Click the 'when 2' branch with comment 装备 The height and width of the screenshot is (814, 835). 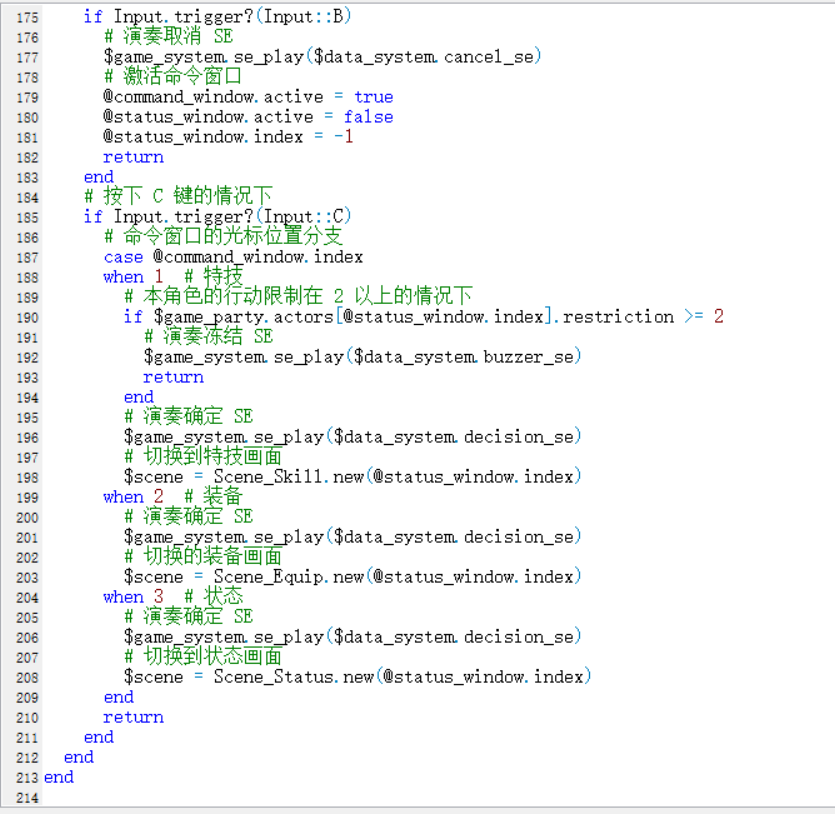[173, 497]
